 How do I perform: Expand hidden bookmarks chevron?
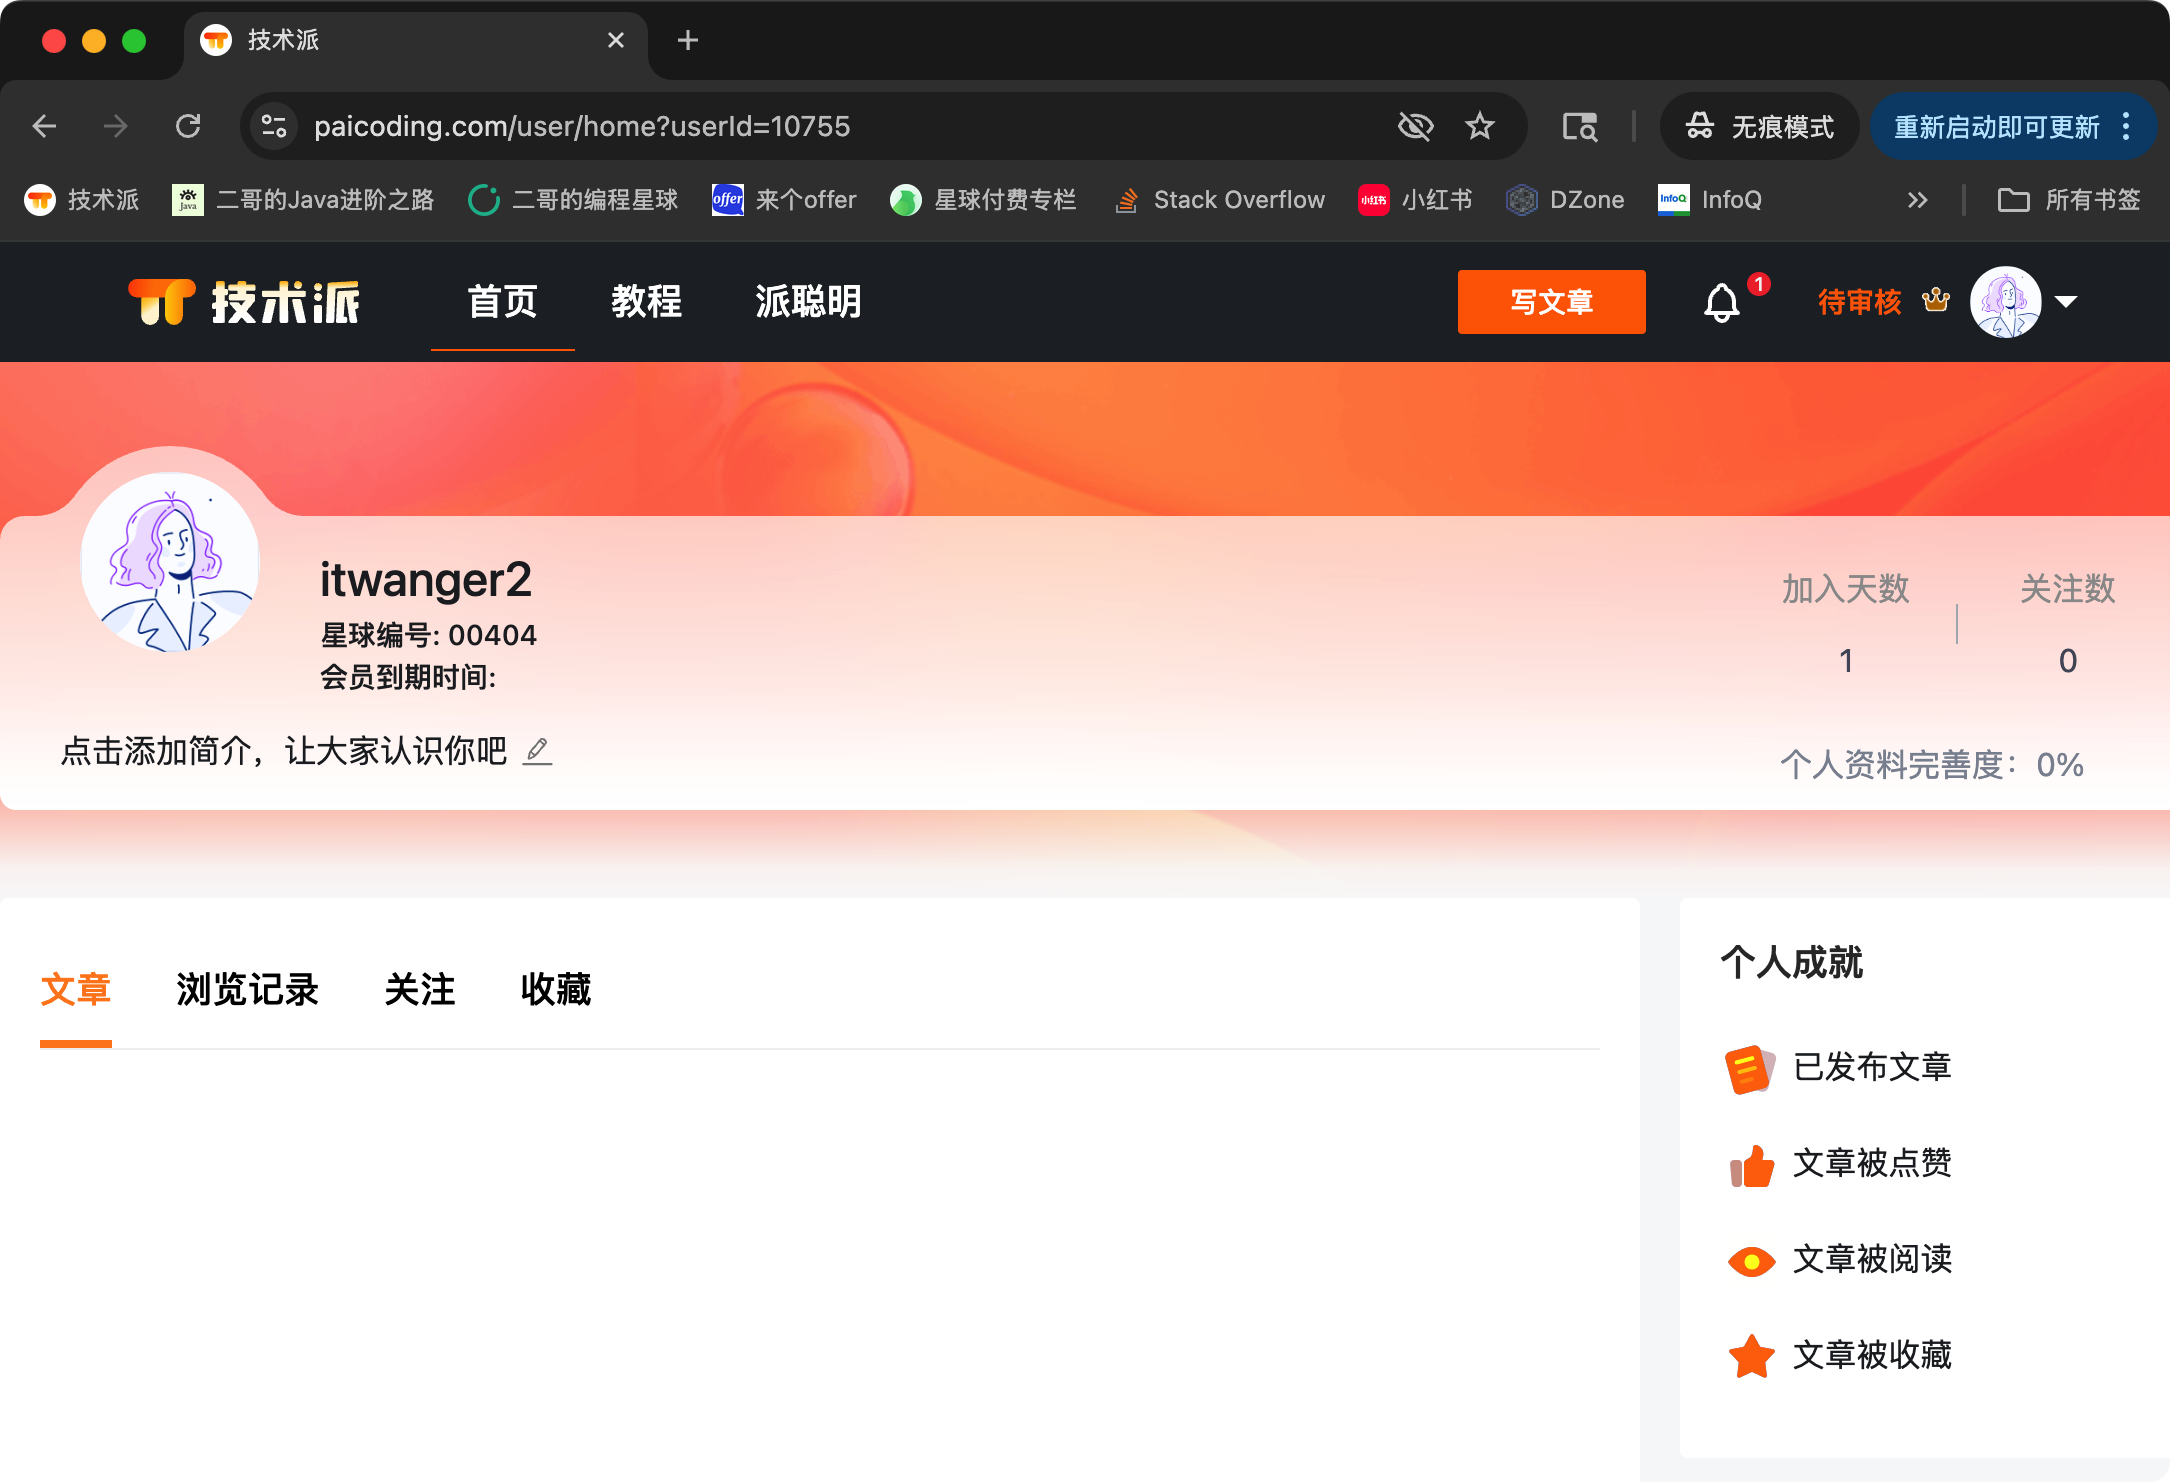1916,200
